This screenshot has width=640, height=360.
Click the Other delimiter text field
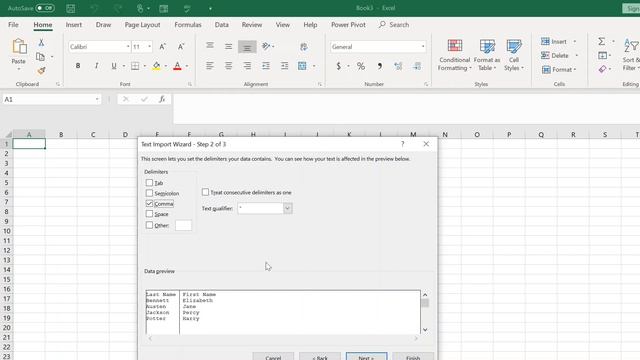[183, 225]
